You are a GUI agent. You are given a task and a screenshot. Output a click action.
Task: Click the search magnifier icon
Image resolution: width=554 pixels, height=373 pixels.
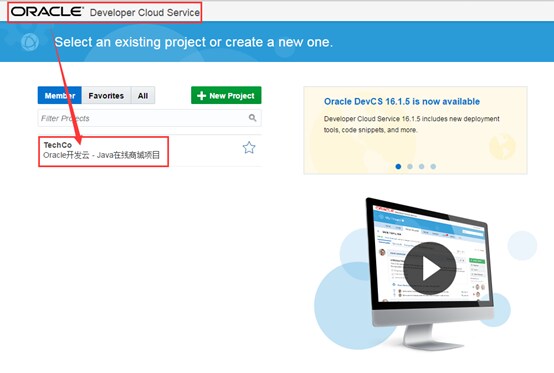252,118
